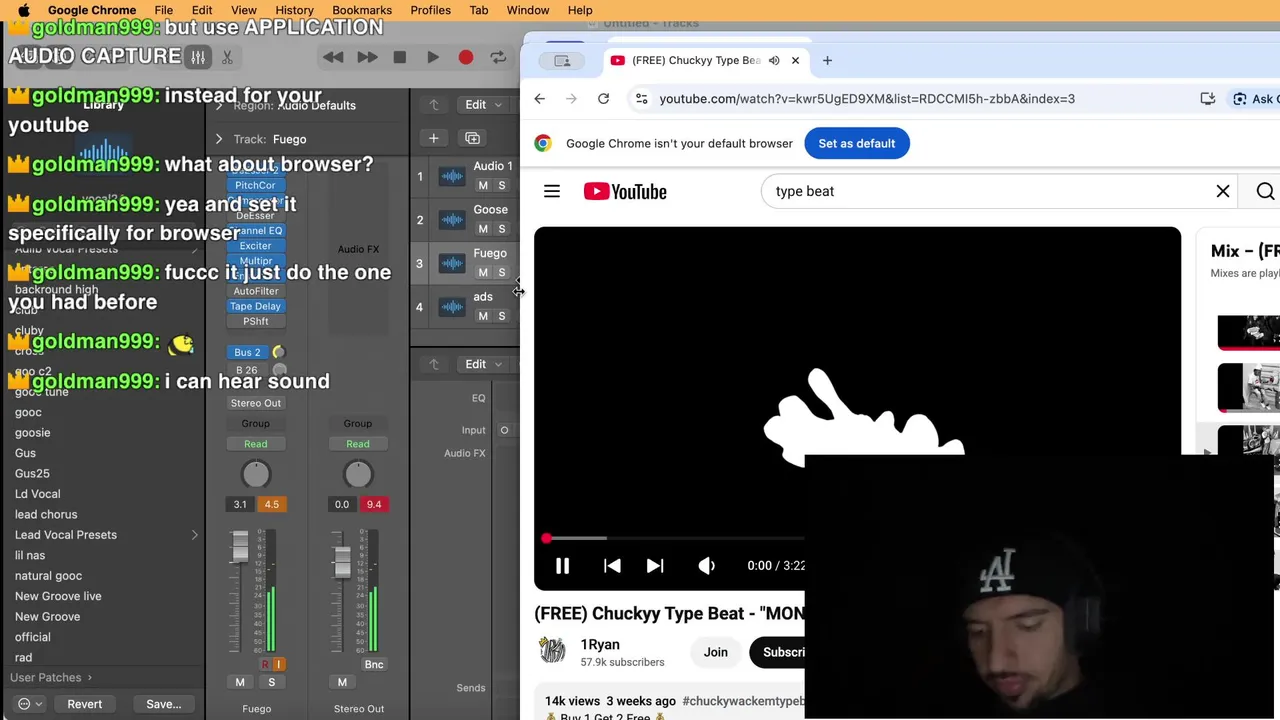Click the 1Ryan channel avatar
This screenshot has height=720, width=1280.
[552, 651]
